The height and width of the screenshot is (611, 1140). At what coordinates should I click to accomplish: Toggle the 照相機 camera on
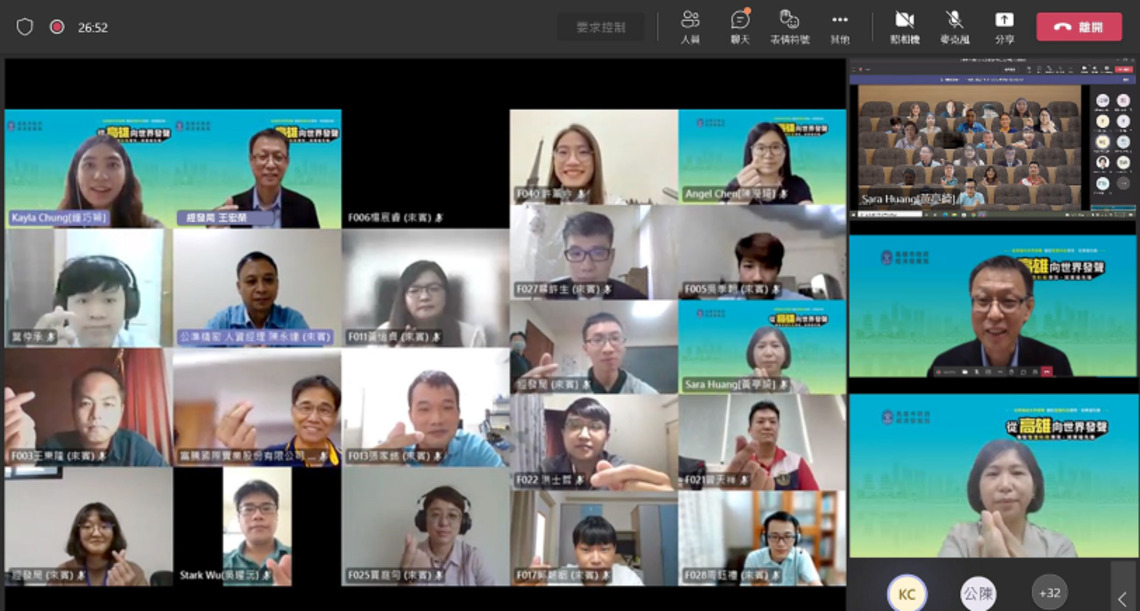(x=904, y=27)
